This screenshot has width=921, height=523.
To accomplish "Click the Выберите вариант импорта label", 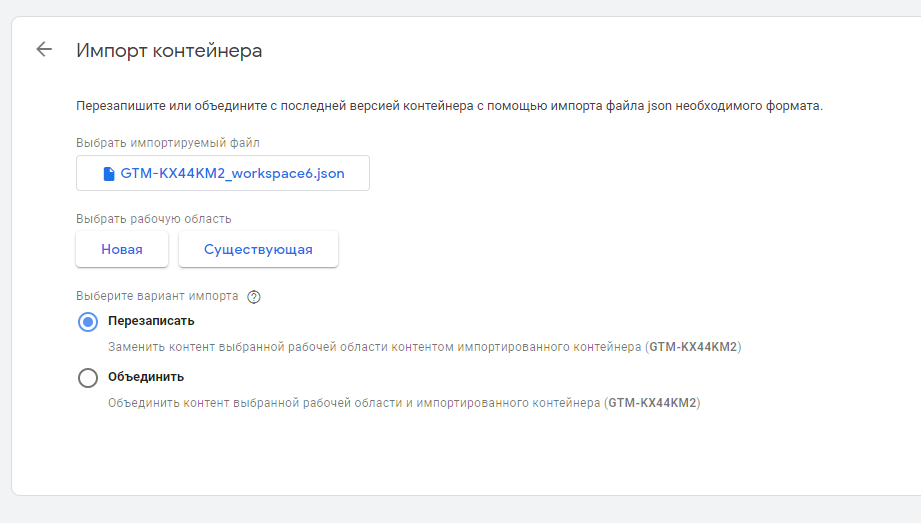I will (157, 296).
